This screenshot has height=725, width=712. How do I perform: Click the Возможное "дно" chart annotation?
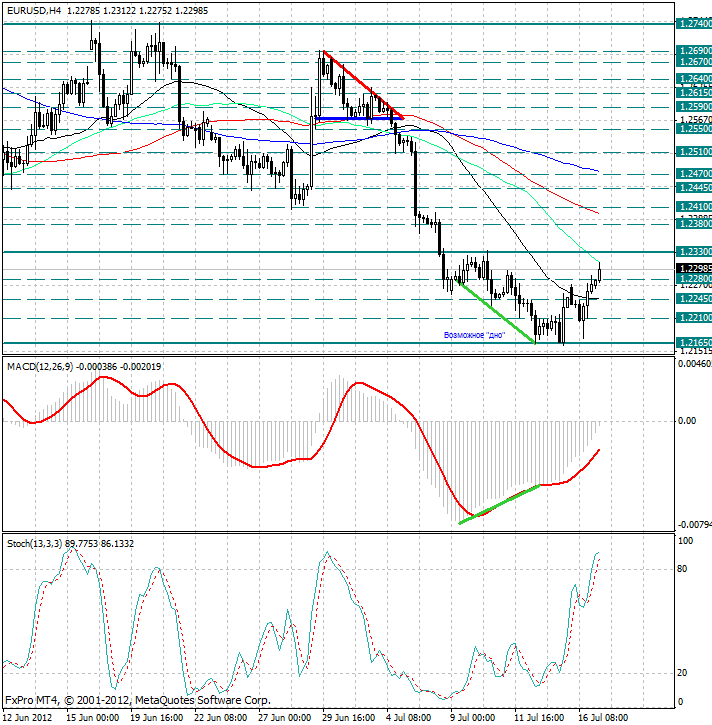tap(474, 335)
